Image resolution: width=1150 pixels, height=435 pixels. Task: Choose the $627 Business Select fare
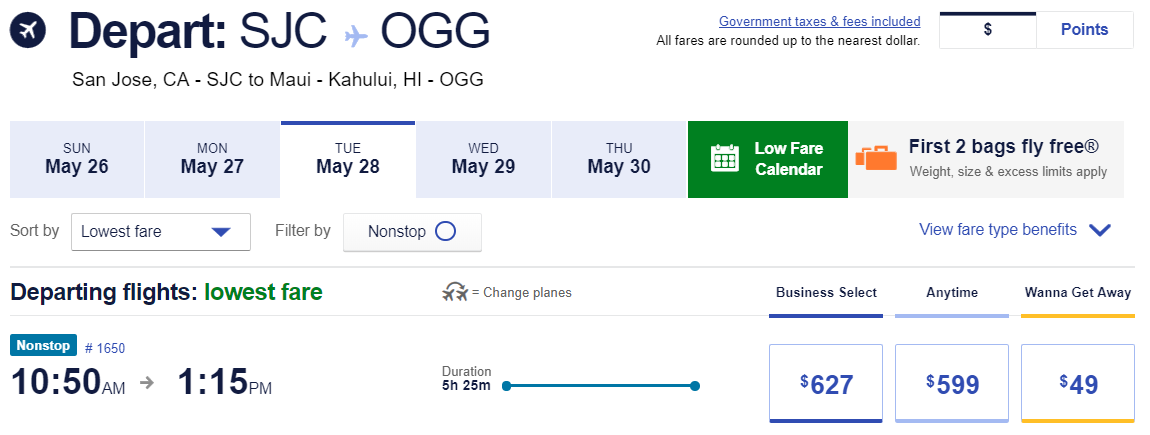tap(826, 383)
